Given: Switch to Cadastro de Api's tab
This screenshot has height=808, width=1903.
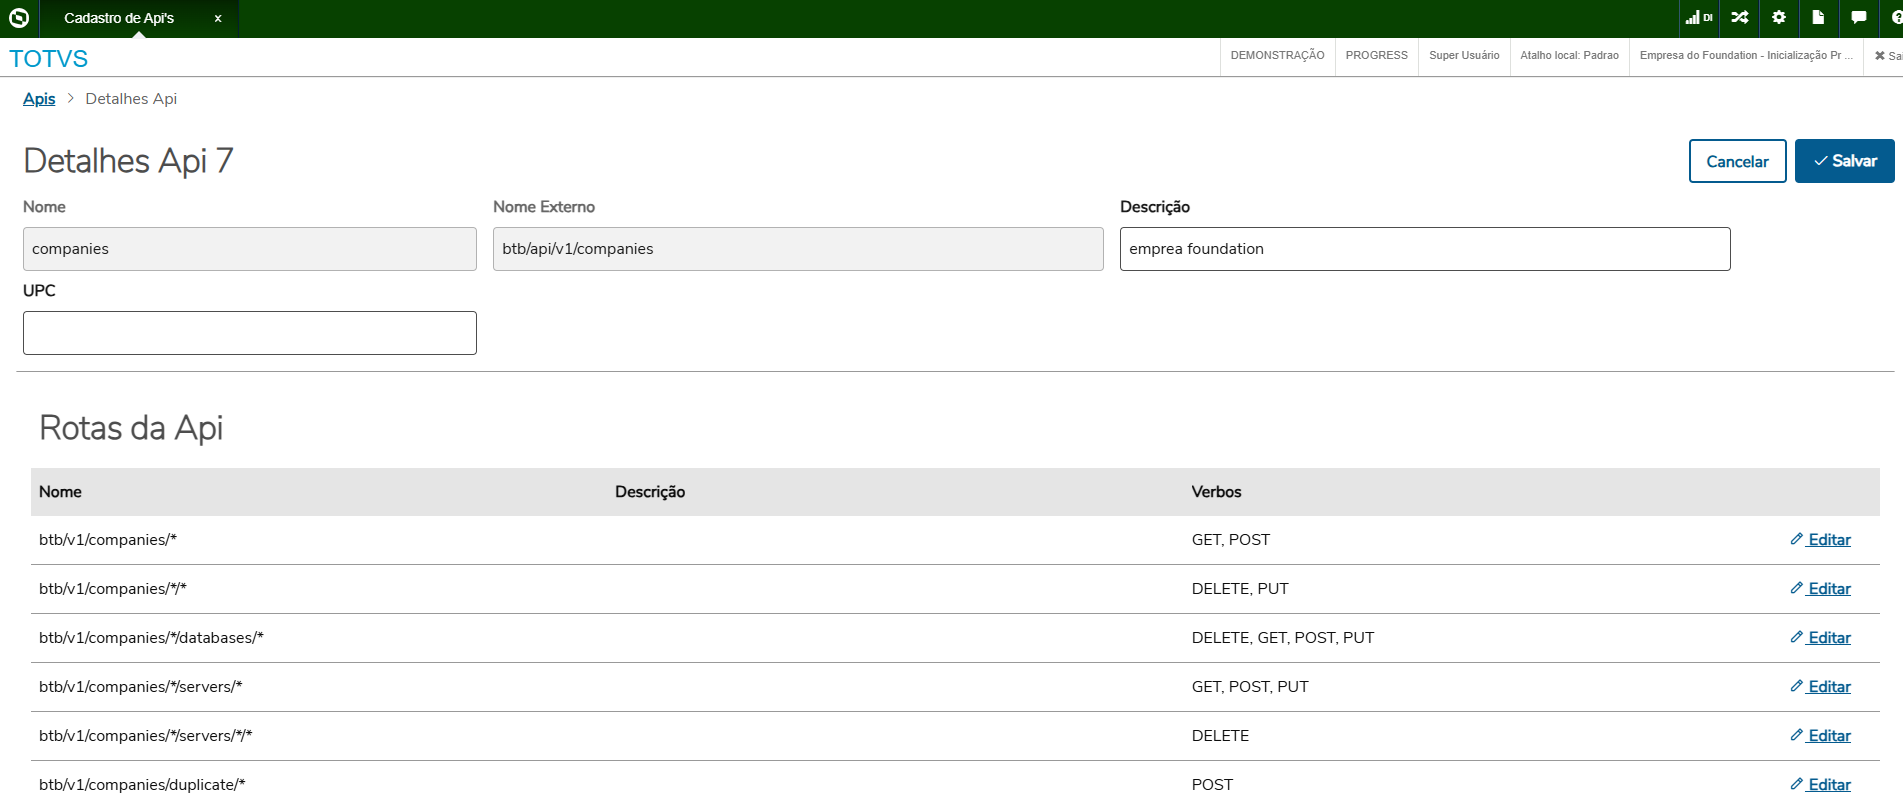Looking at the screenshot, I should (x=119, y=19).
